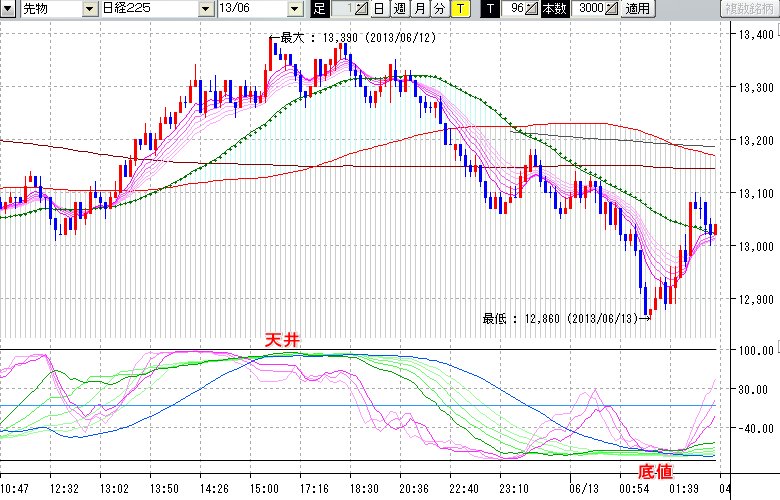Click the red 天井 label on oscillator
Viewport: 780px width, 500px height.
point(281,341)
